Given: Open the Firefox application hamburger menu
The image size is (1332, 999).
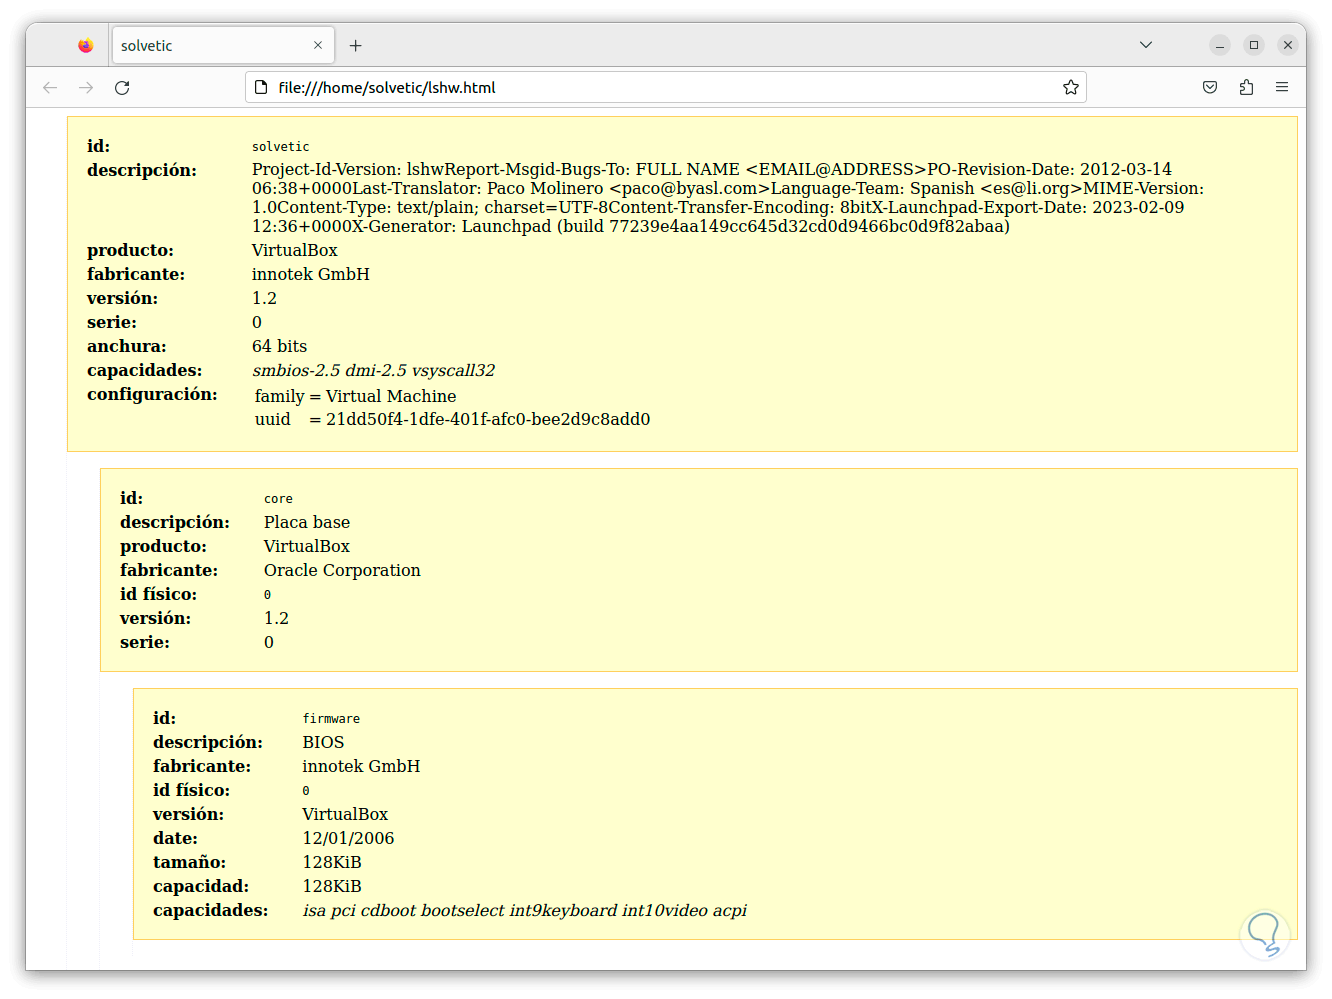Looking at the screenshot, I should 1282,87.
